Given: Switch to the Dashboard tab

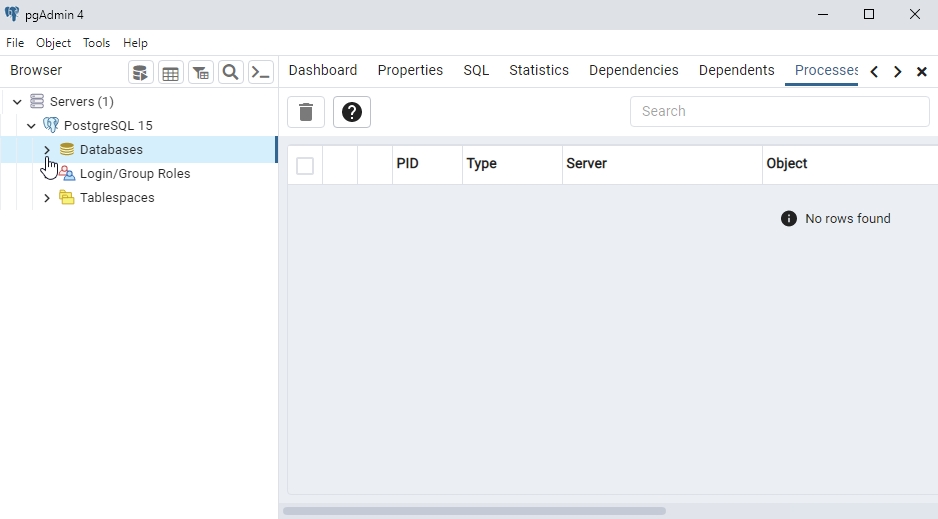Looking at the screenshot, I should pos(322,70).
